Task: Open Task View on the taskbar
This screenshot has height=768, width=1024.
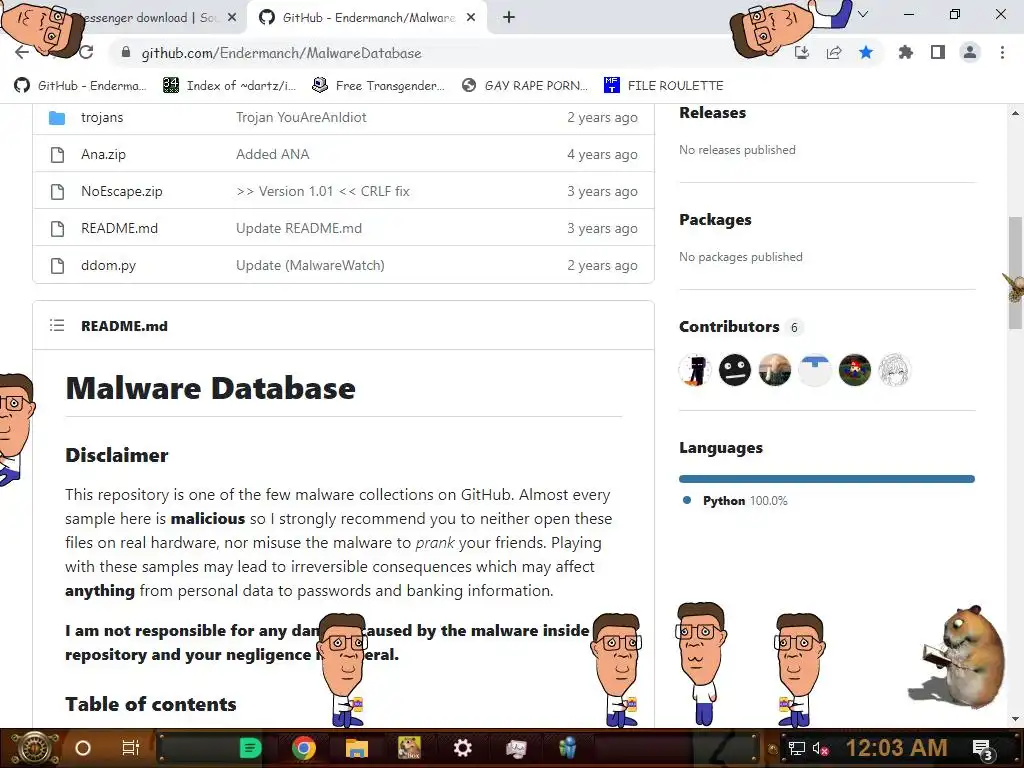Action: [x=131, y=748]
